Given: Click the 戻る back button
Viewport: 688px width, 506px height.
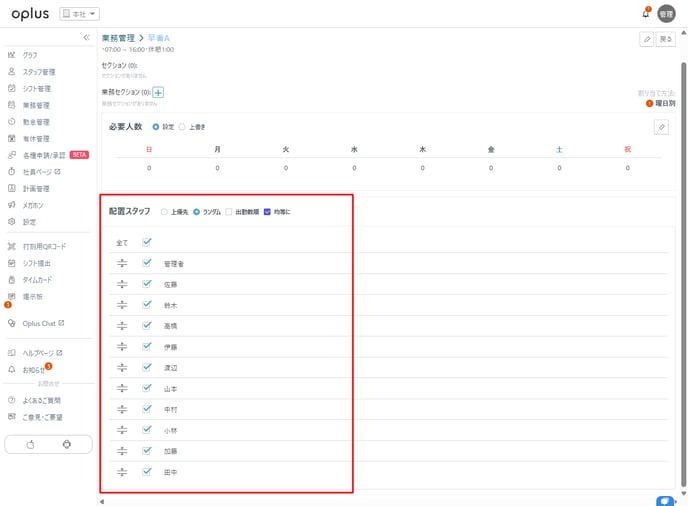Looking at the screenshot, I should click(x=666, y=39).
